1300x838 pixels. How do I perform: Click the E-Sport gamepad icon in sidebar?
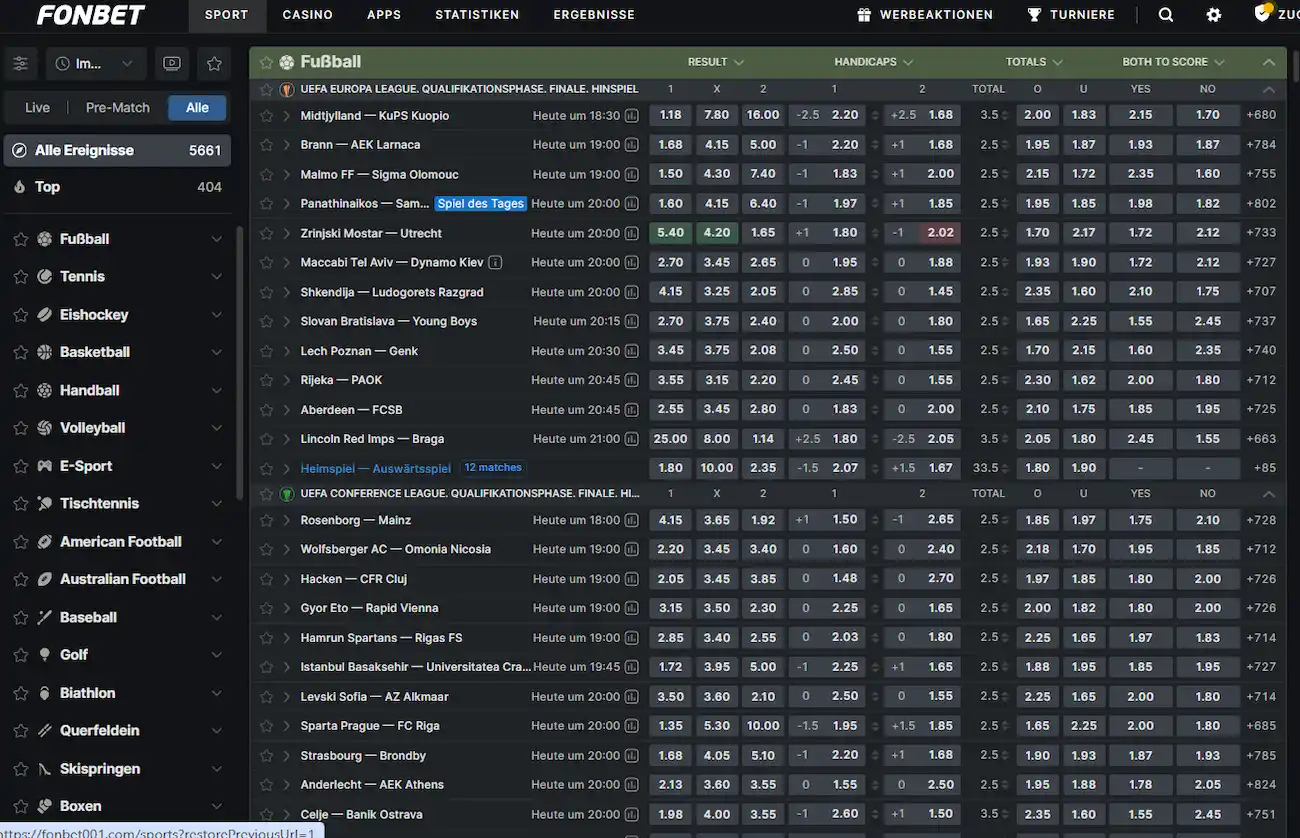click(x=45, y=466)
